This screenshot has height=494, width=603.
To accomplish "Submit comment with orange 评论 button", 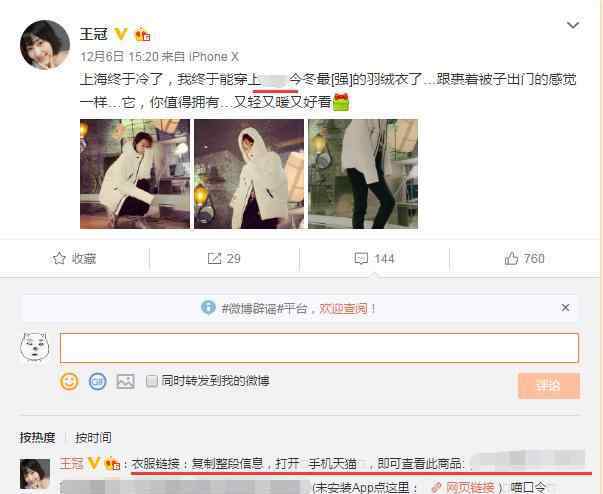I will pos(549,386).
